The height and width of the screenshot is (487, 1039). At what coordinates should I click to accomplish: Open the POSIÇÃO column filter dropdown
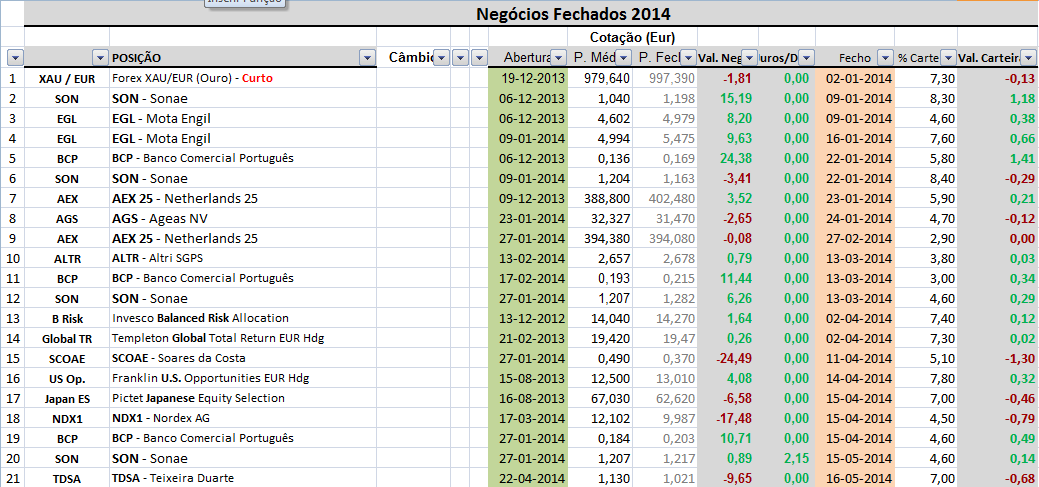(x=368, y=58)
